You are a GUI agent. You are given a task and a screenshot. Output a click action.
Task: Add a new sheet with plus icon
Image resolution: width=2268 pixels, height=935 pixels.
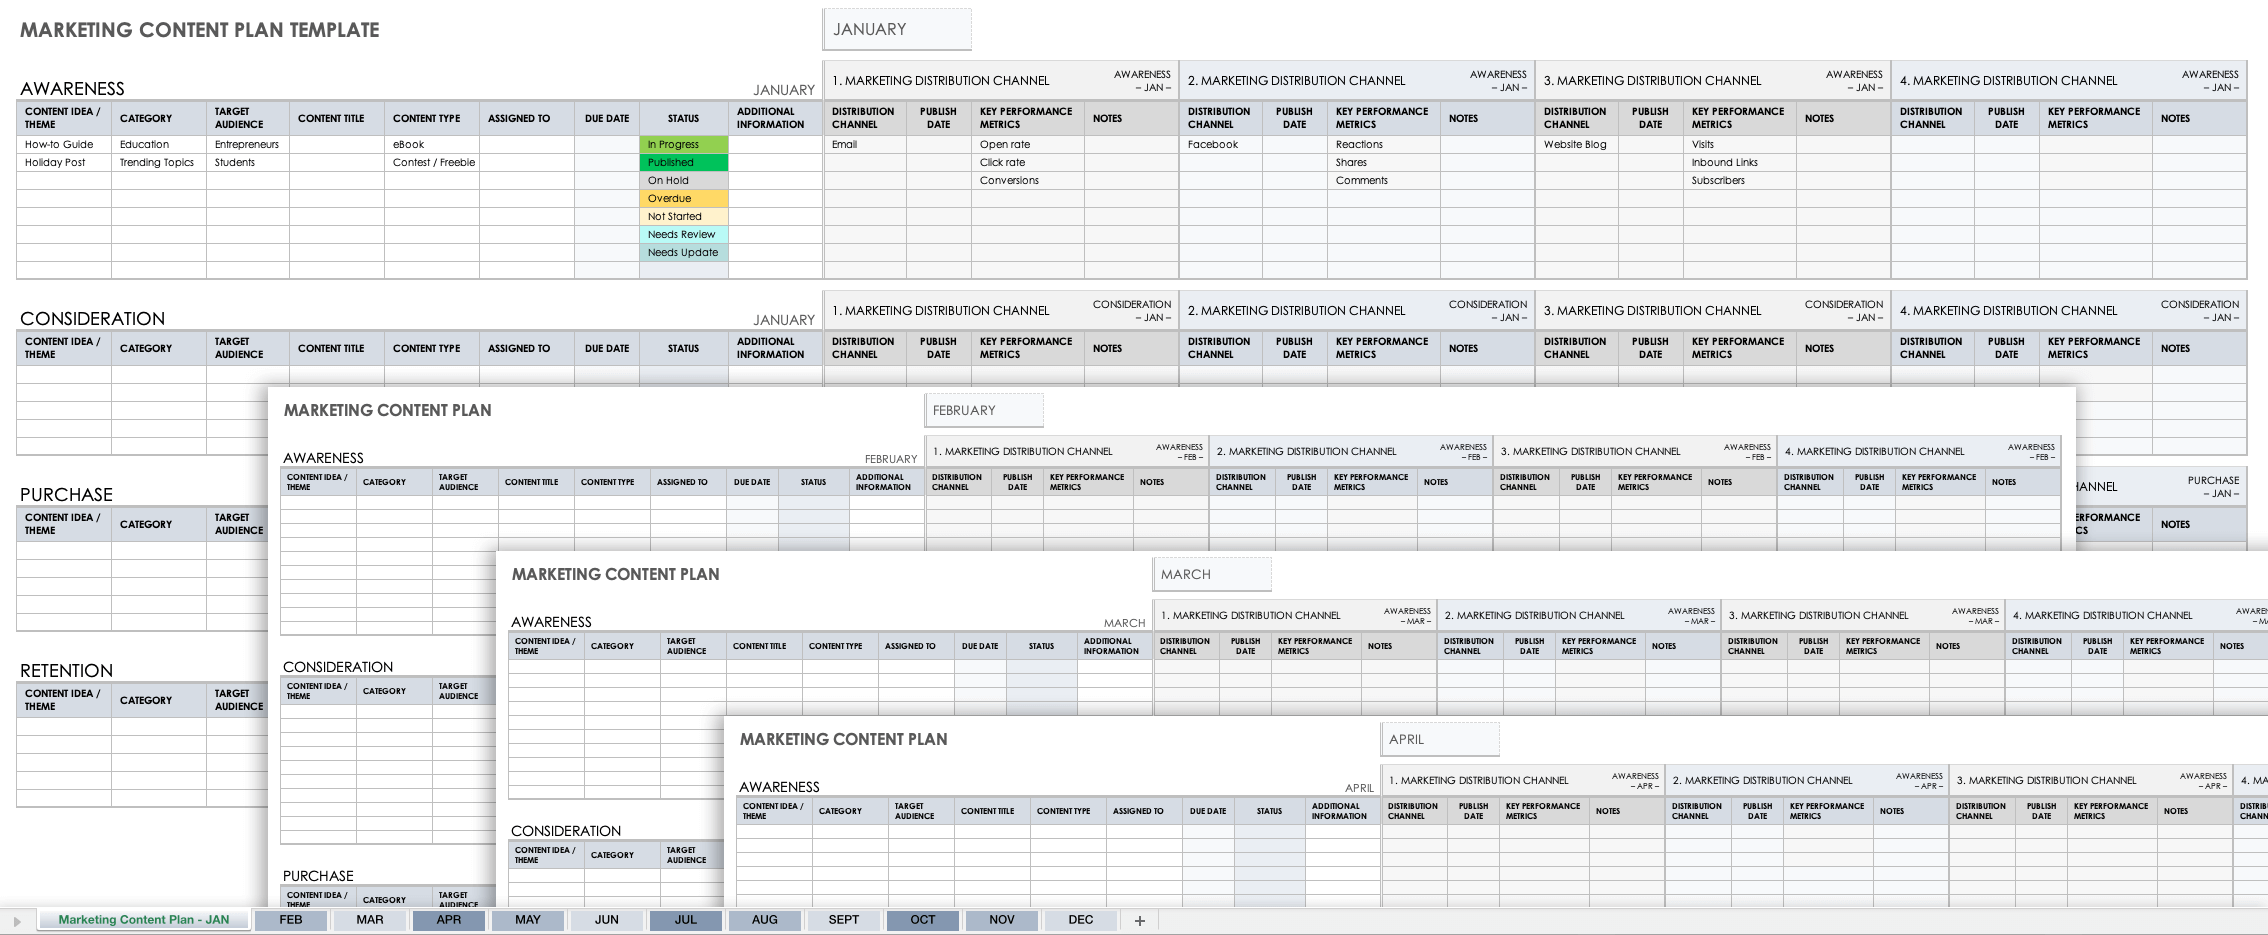[1139, 921]
